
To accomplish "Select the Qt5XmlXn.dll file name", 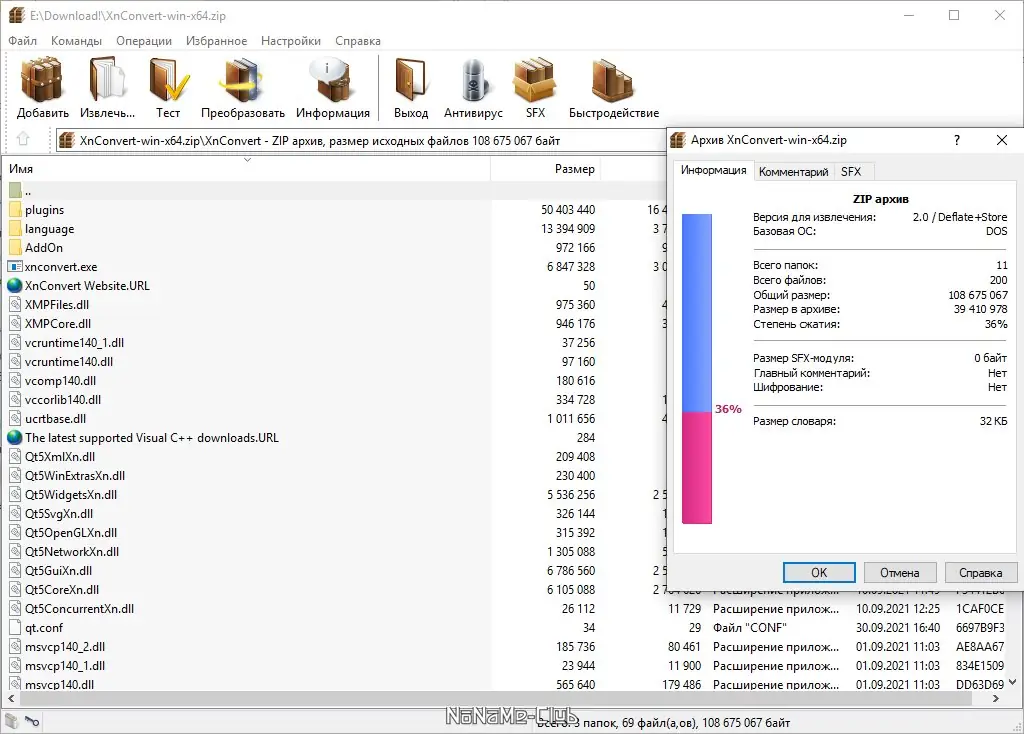I will click(60, 457).
